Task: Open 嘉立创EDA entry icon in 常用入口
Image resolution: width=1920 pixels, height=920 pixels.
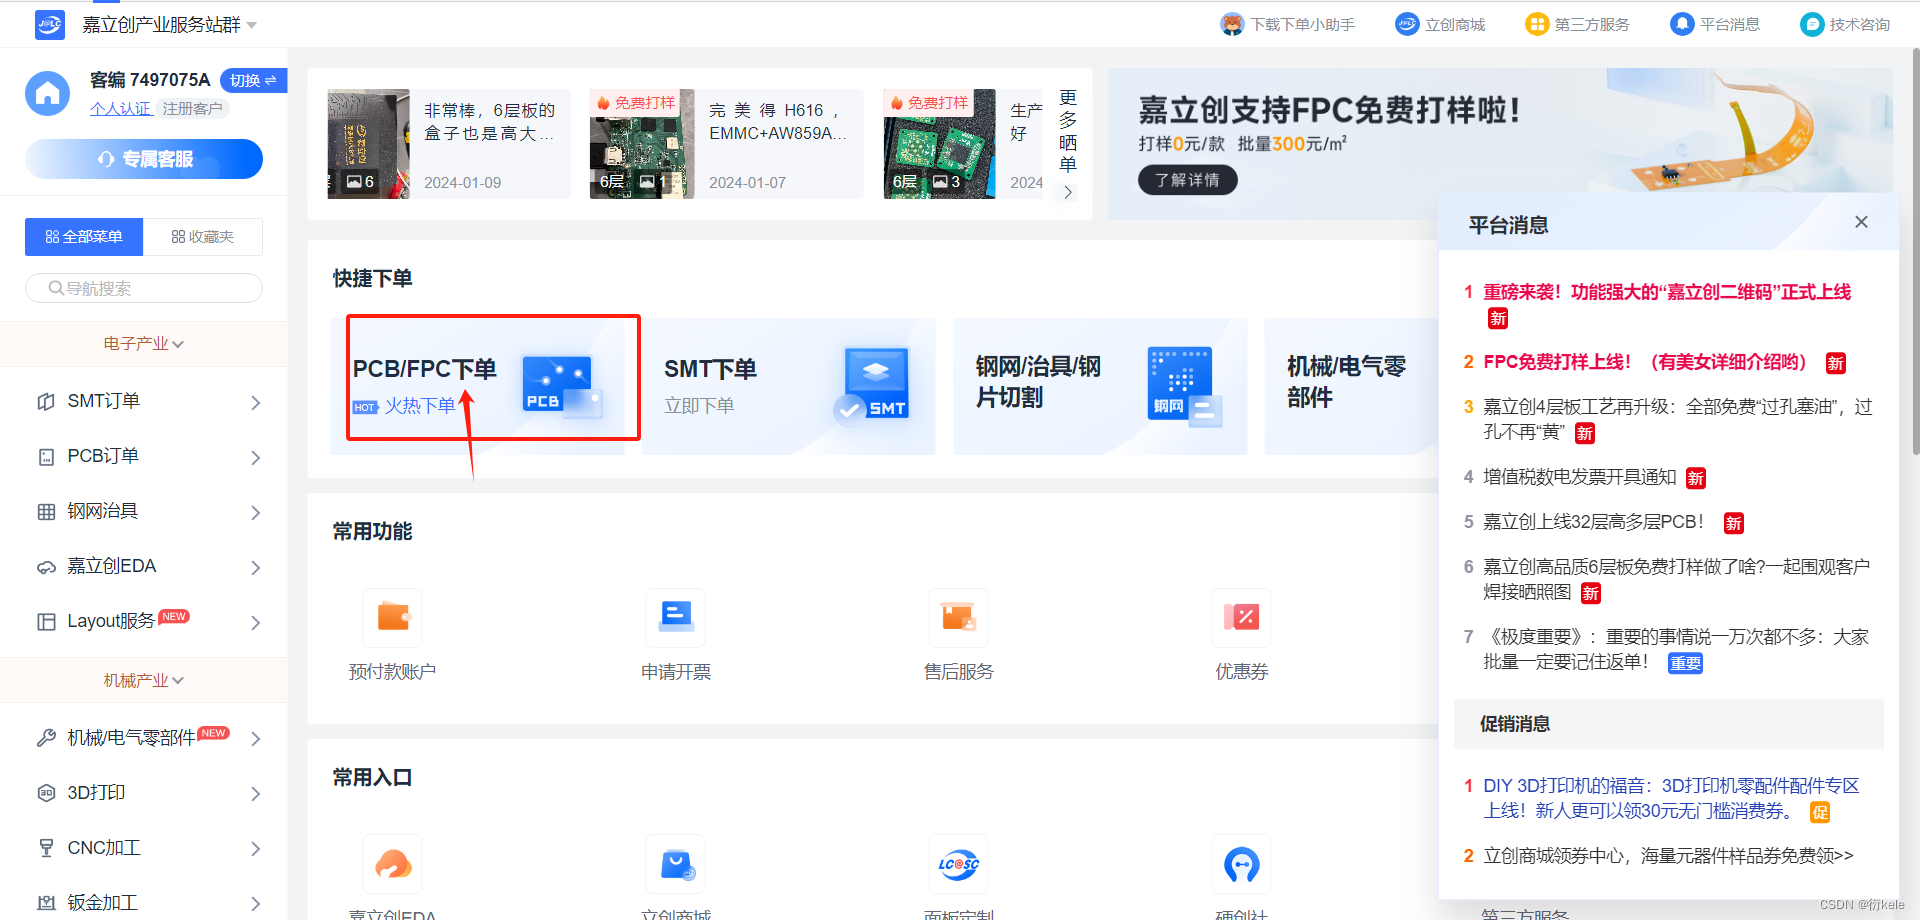Action: pos(393,863)
